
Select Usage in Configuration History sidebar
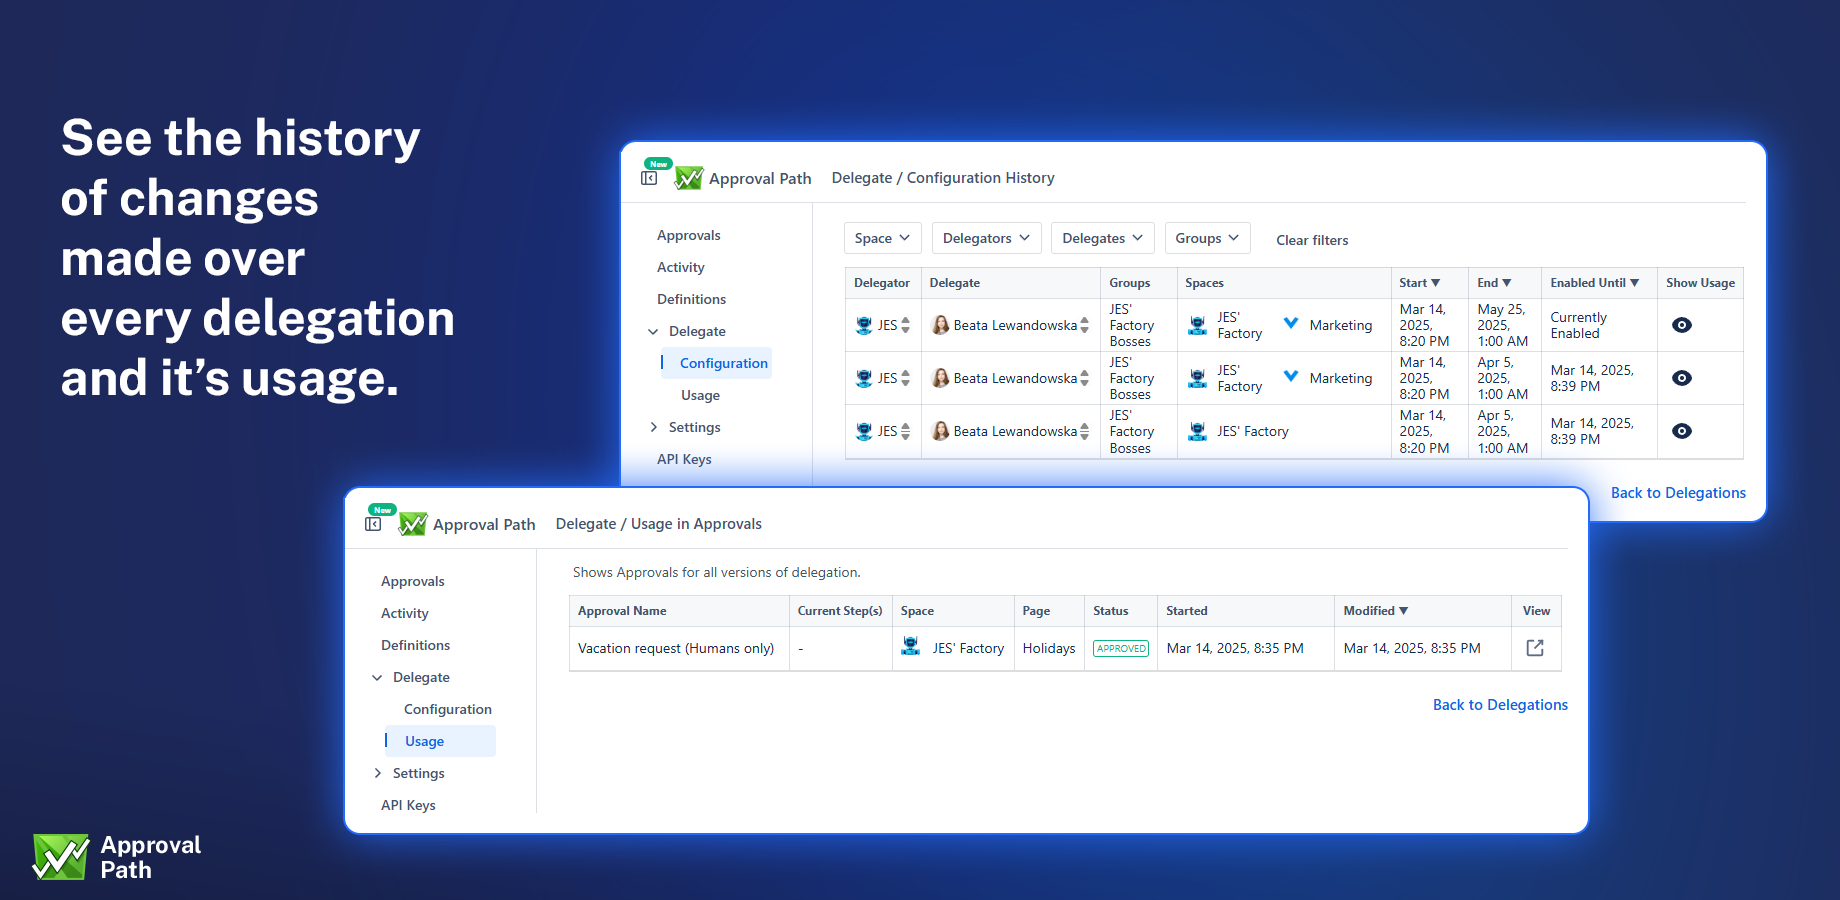click(x=701, y=395)
